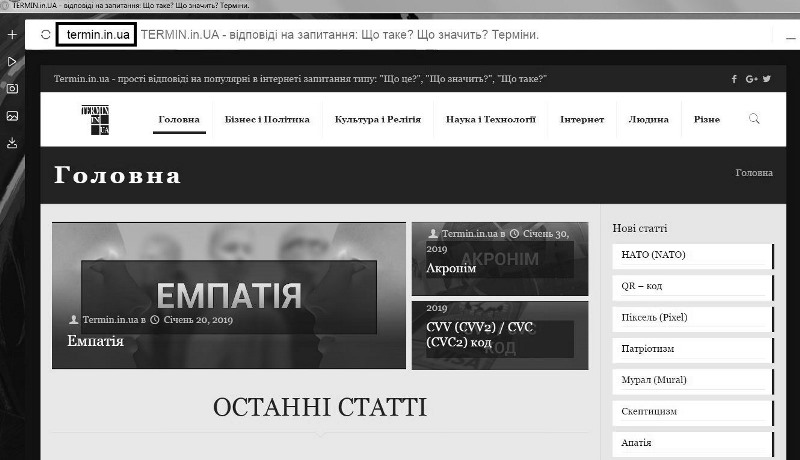Open the Емпатія featured article image

click(x=229, y=295)
